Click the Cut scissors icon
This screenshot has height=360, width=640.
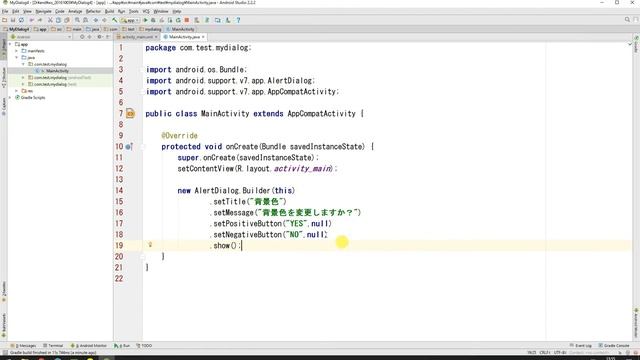pyautogui.click(x=50, y=20)
